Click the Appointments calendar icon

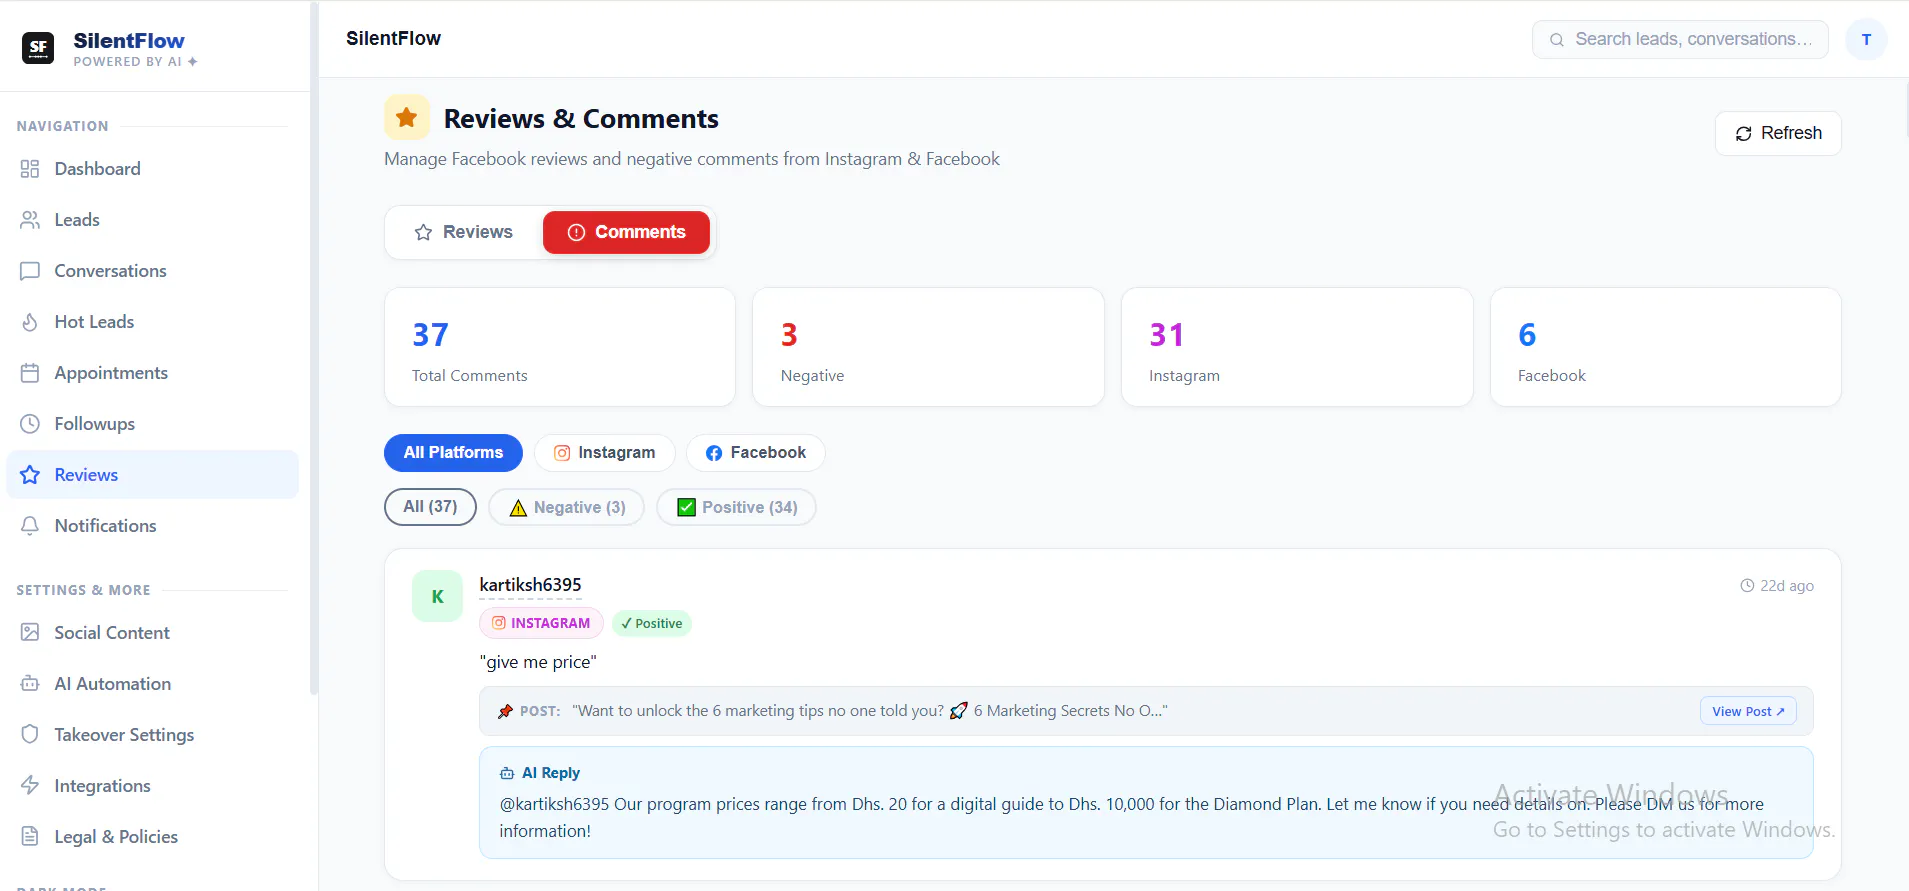(30, 373)
